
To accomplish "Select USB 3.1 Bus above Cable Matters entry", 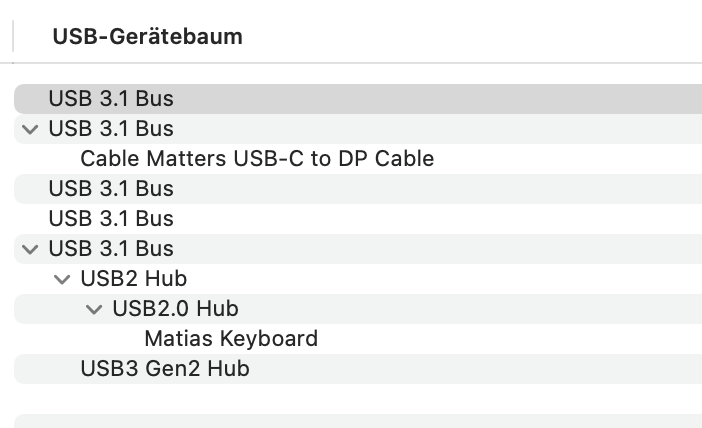I will (110, 129).
